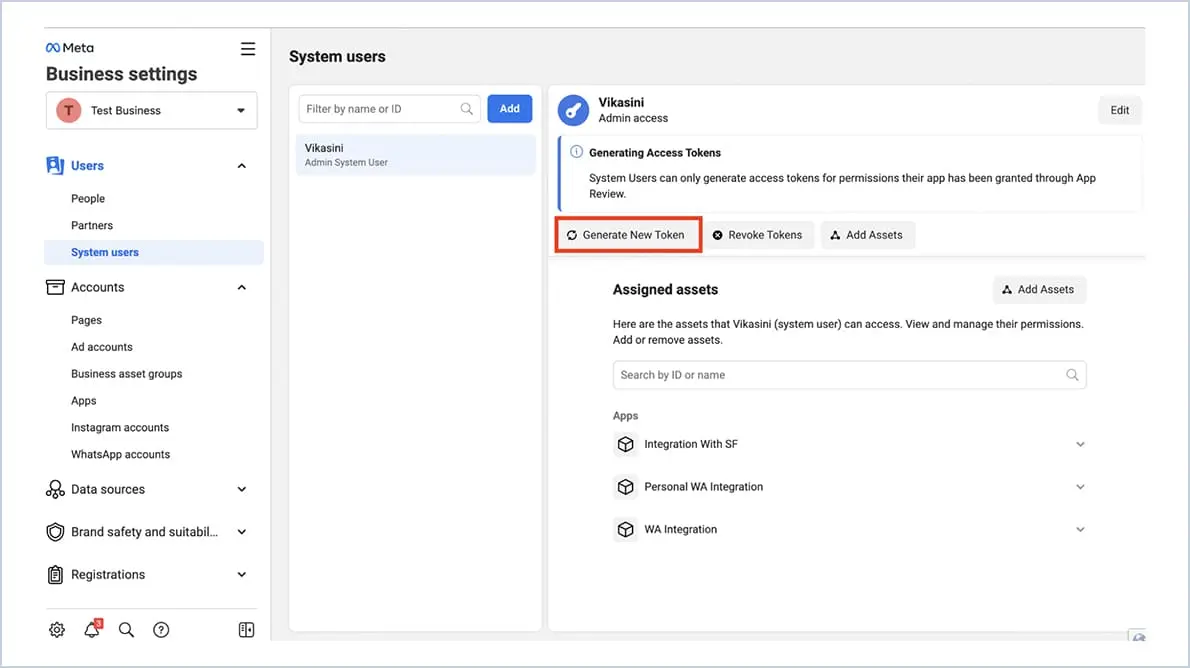
Task: Click magnifier in Filter by name field
Action: [466, 109]
